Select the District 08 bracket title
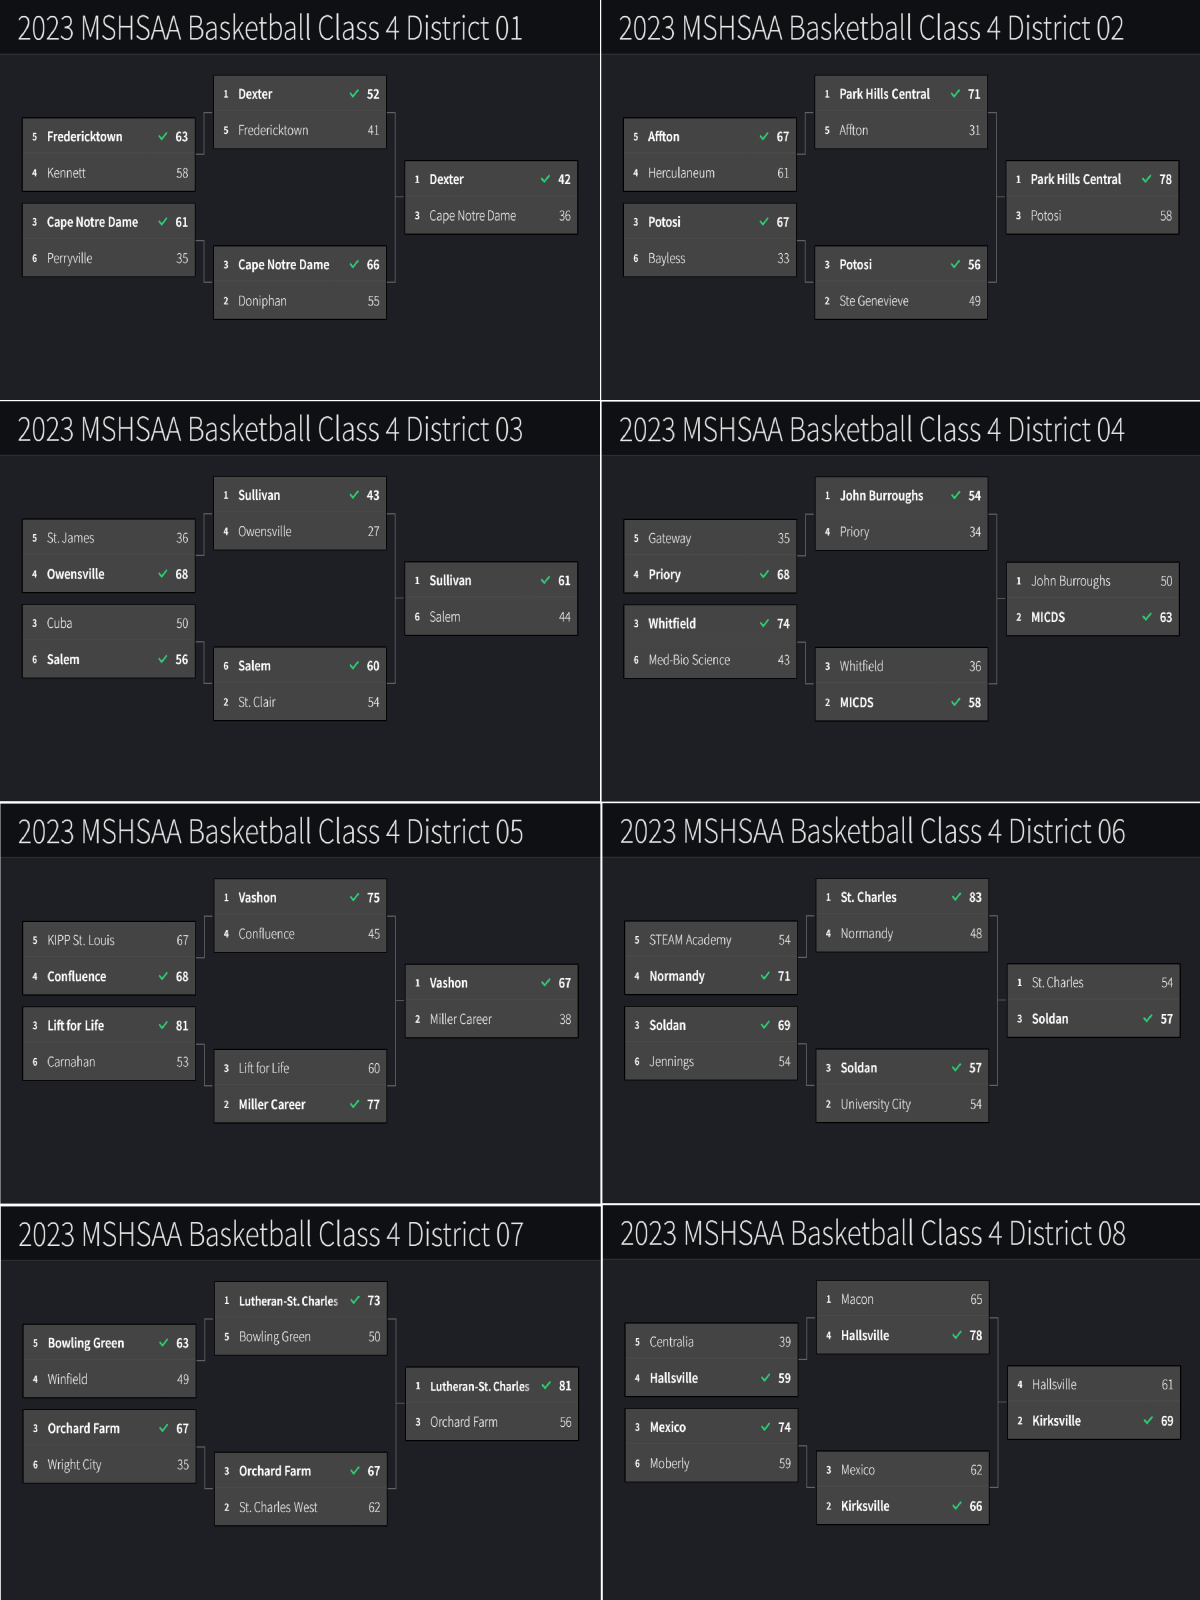The width and height of the screenshot is (1200, 1600). pos(872,1233)
